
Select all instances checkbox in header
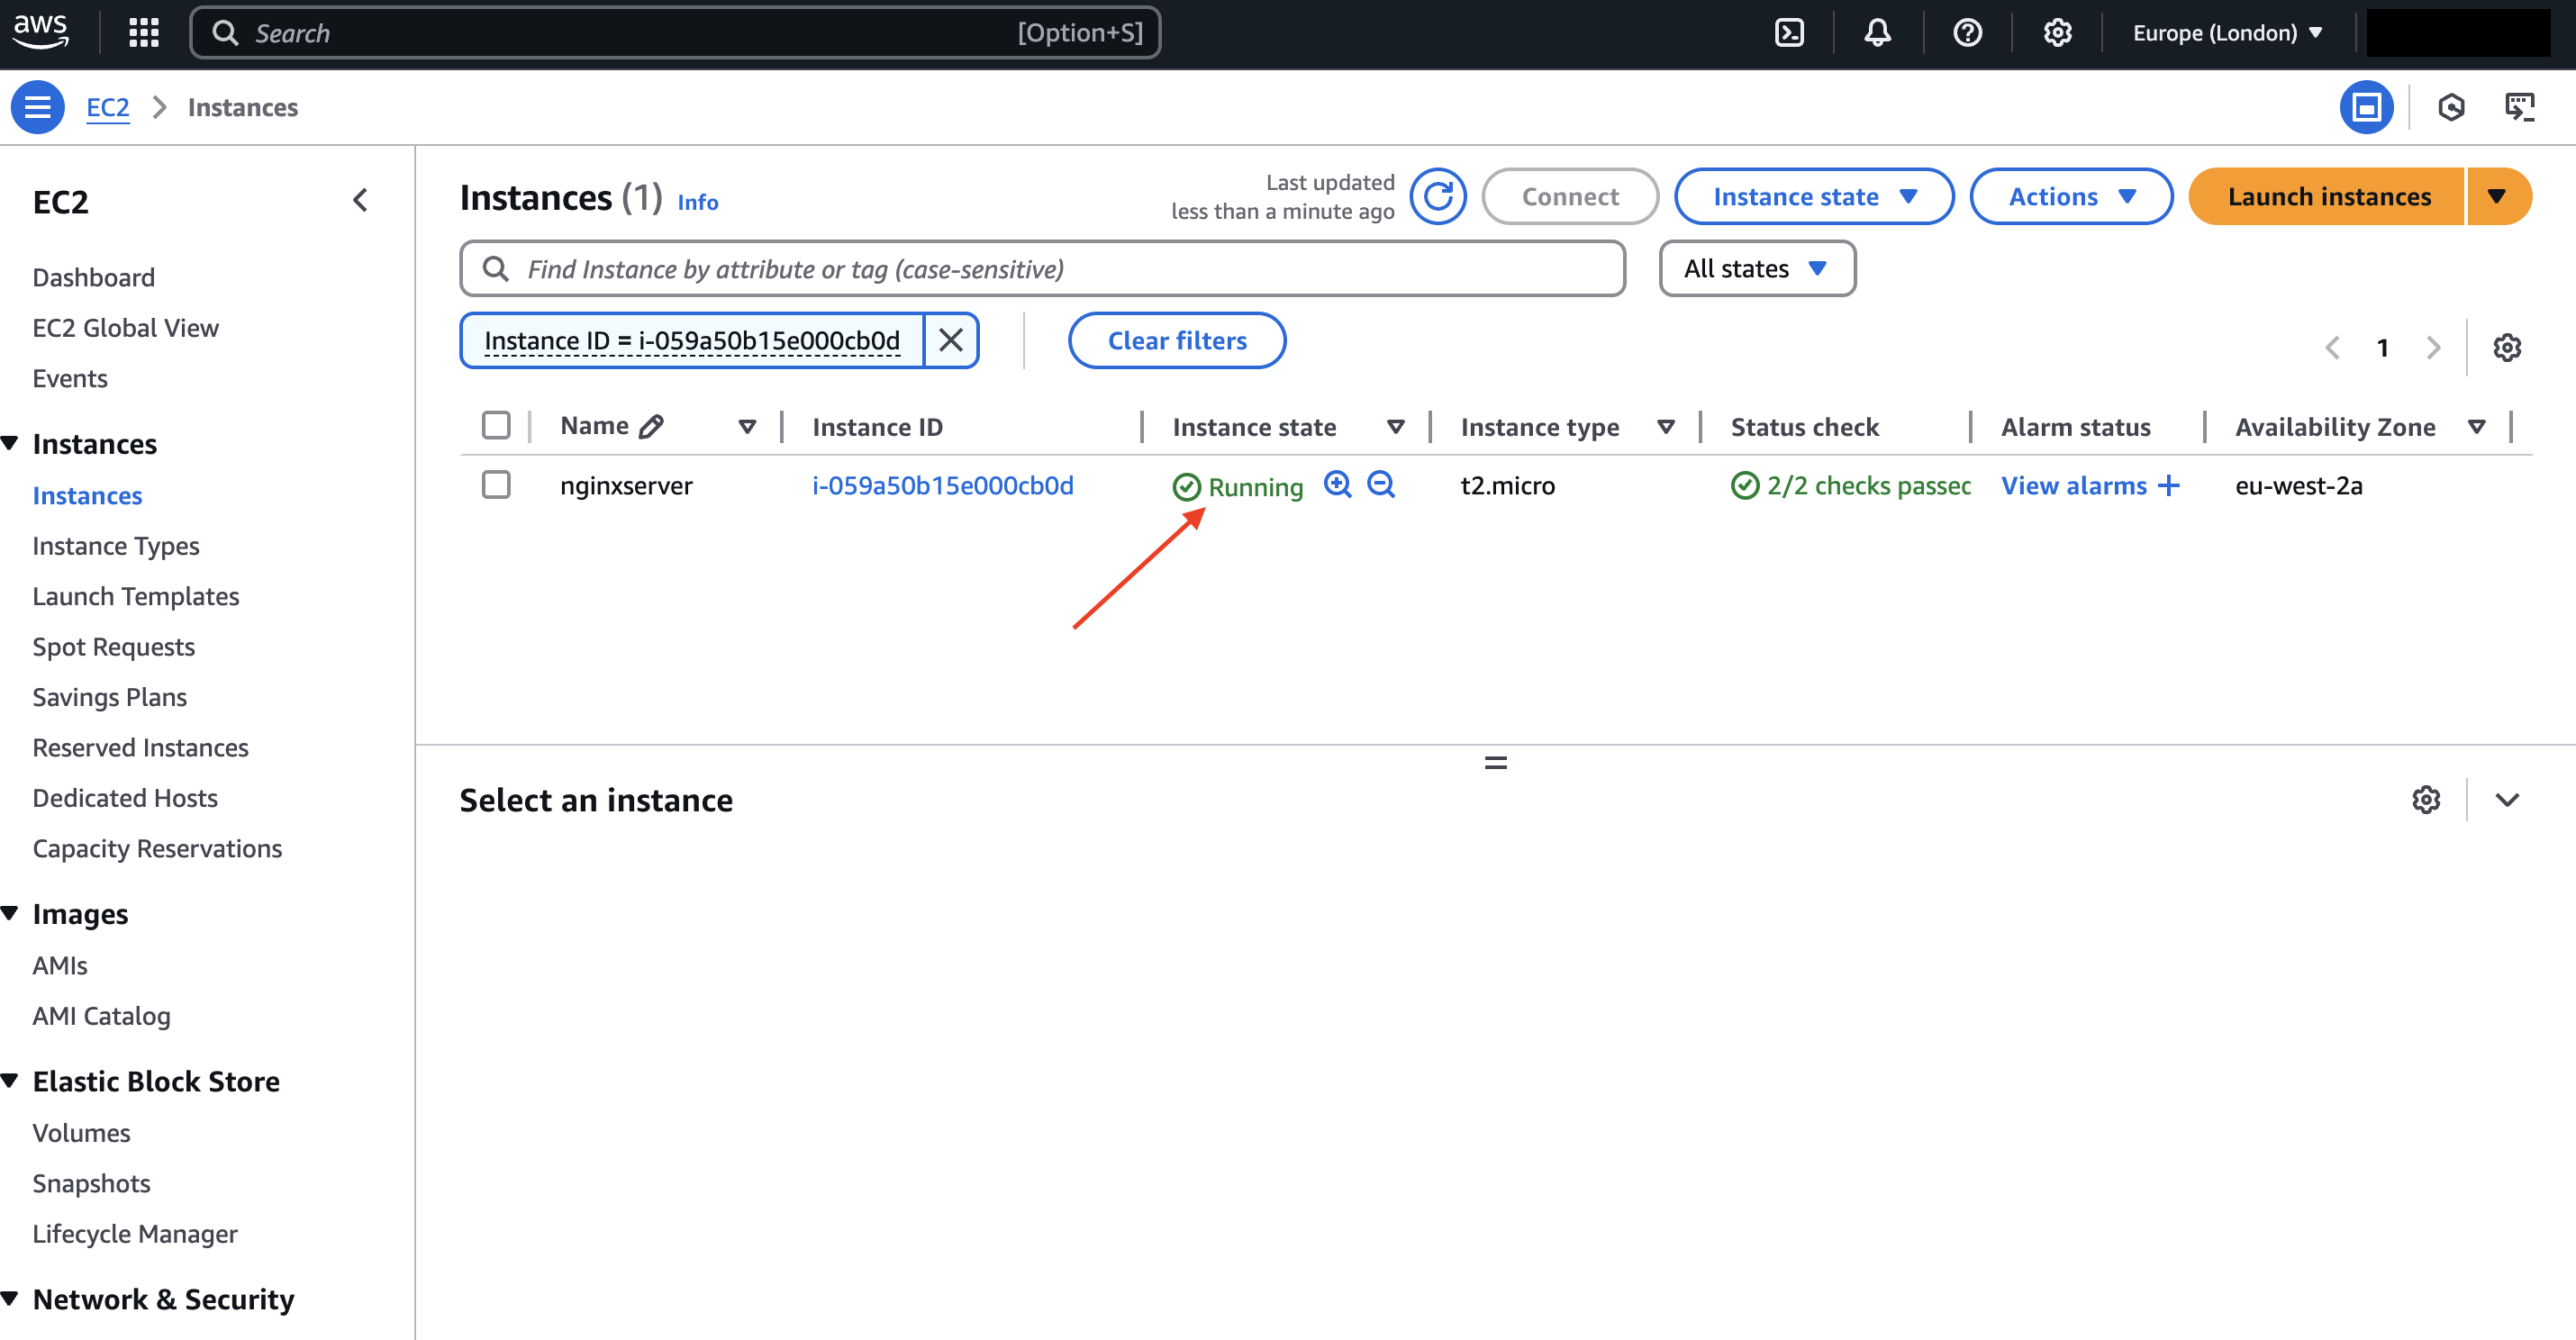496,426
